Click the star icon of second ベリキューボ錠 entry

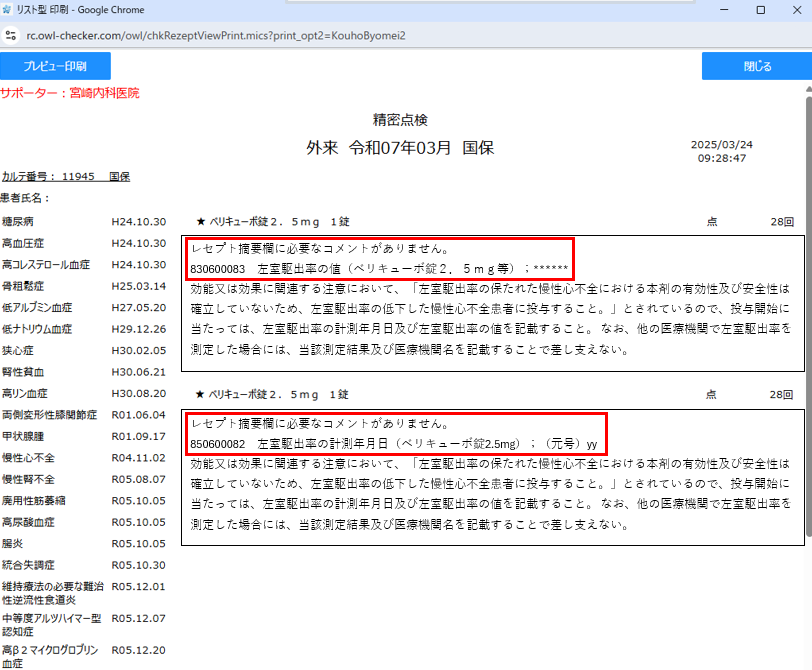click(x=200, y=395)
